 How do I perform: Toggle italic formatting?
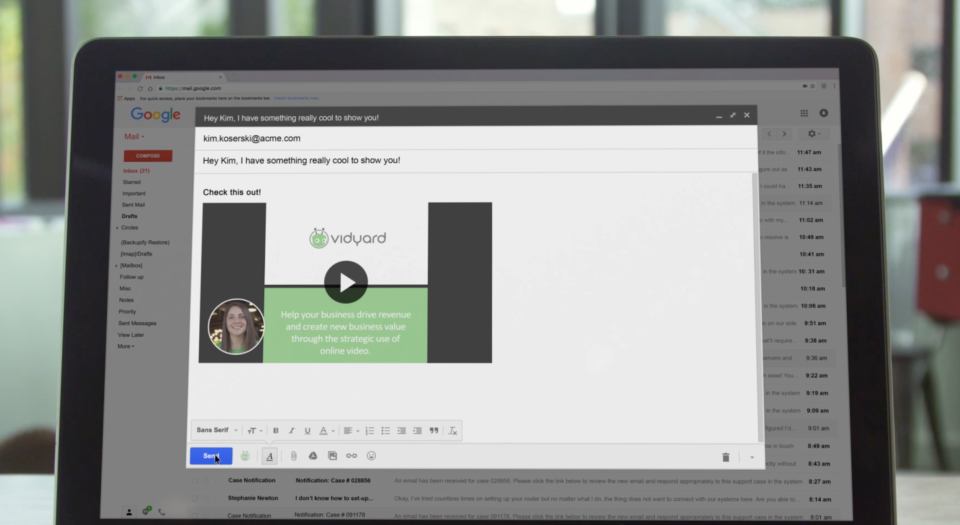click(x=291, y=431)
